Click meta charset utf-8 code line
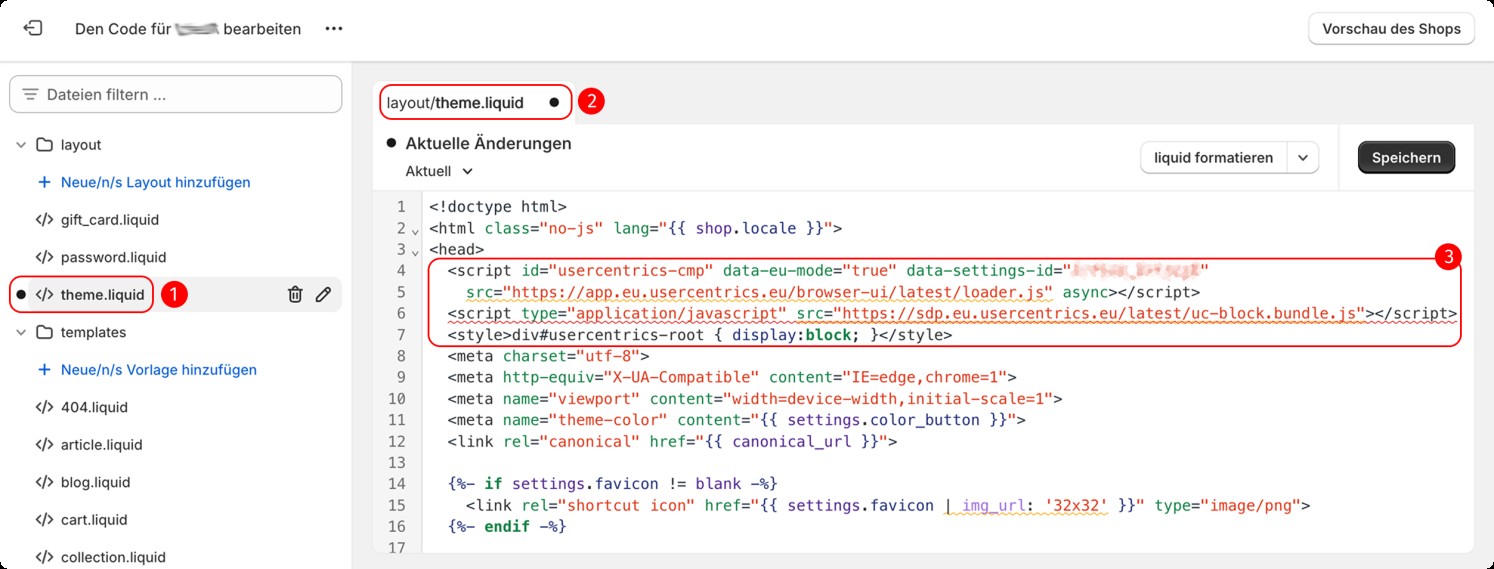Image resolution: width=1494 pixels, height=569 pixels. 549,356
